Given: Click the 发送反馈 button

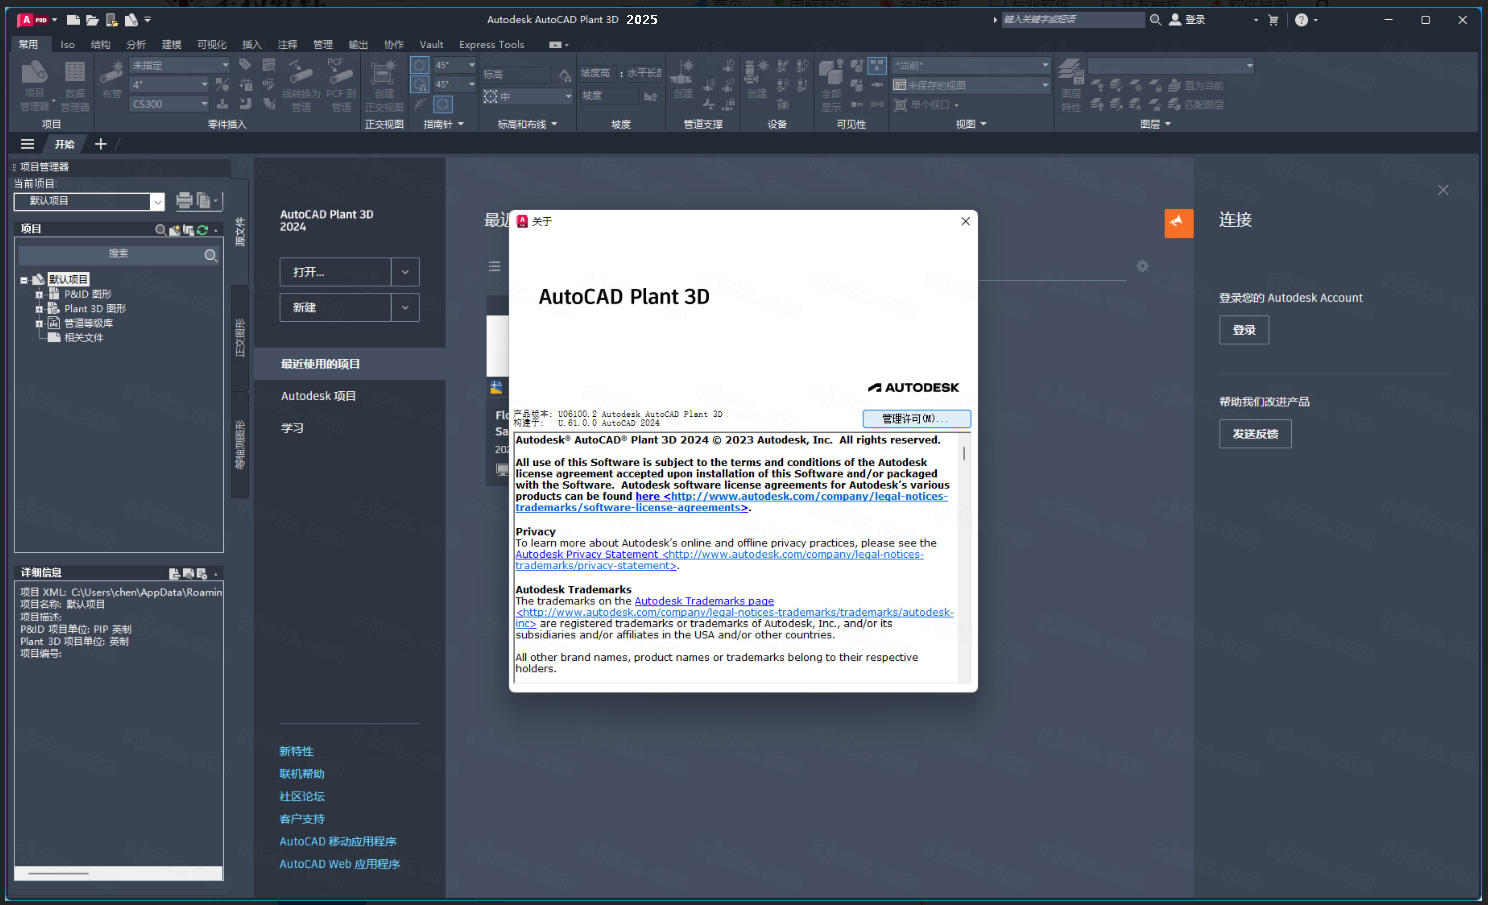Looking at the screenshot, I should coord(1255,434).
